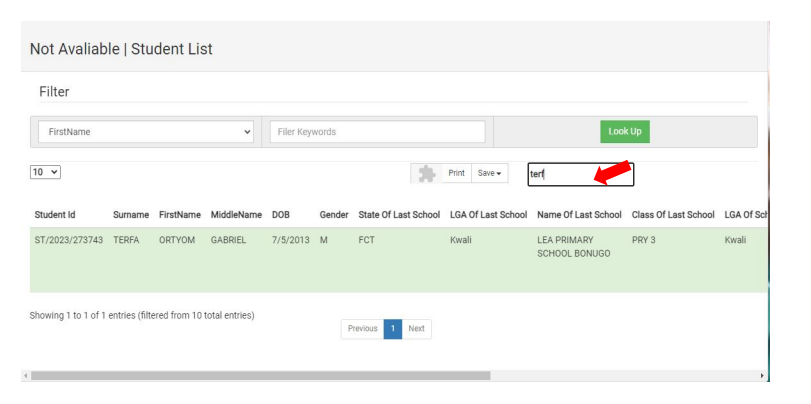This screenshot has width=811, height=404.
Task: Sort by Gender column header
Action: (x=334, y=215)
